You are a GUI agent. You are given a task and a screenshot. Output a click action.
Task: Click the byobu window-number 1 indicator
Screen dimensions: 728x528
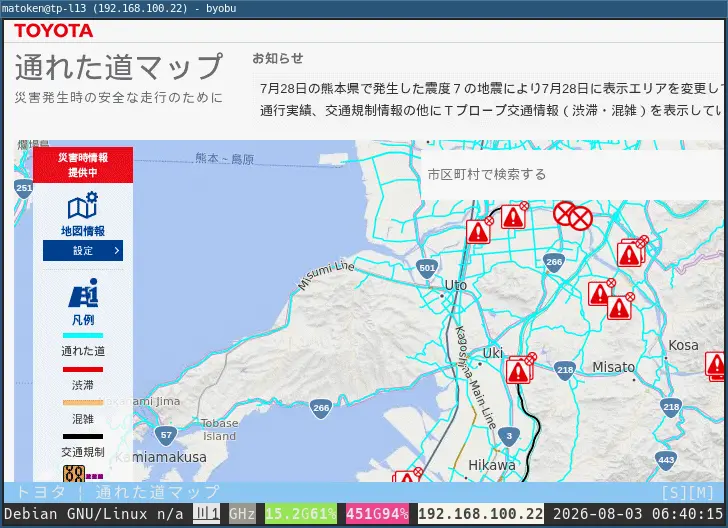coord(207,514)
